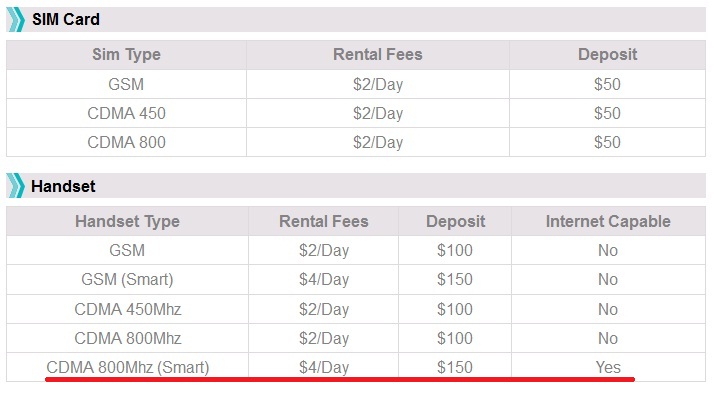Select the CDMA 450Mhz handset cell
This screenshot has height=393, width=714.
tap(128, 309)
